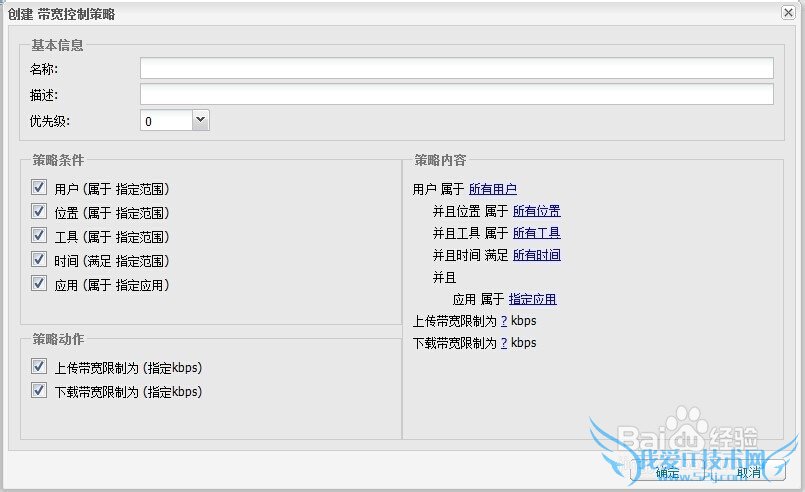Uncheck 上传带宽限制为 (指定kbps) checkbox
The height and width of the screenshot is (492, 805).
pos(39,366)
